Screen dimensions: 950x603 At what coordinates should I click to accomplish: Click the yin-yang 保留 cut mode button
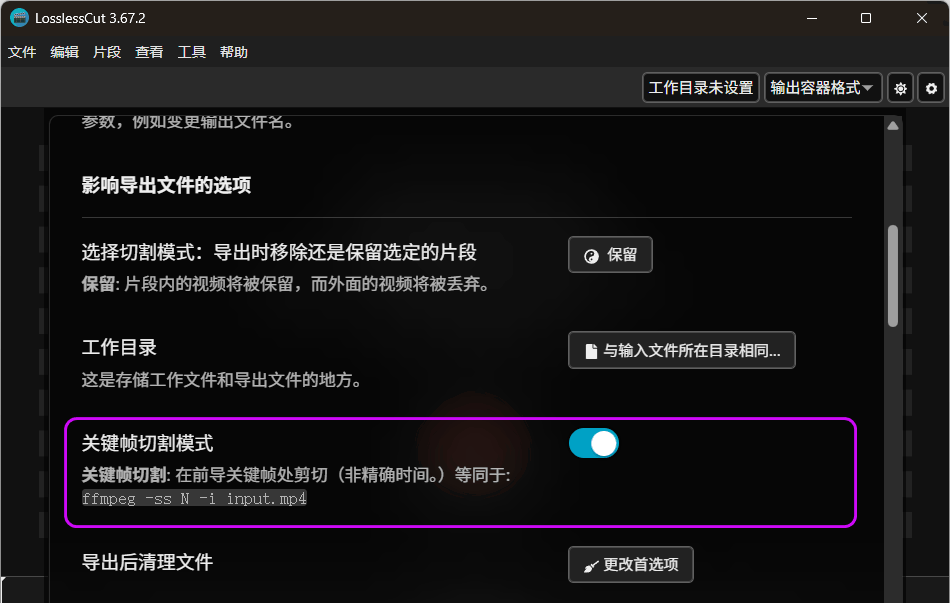(x=610, y=255)
